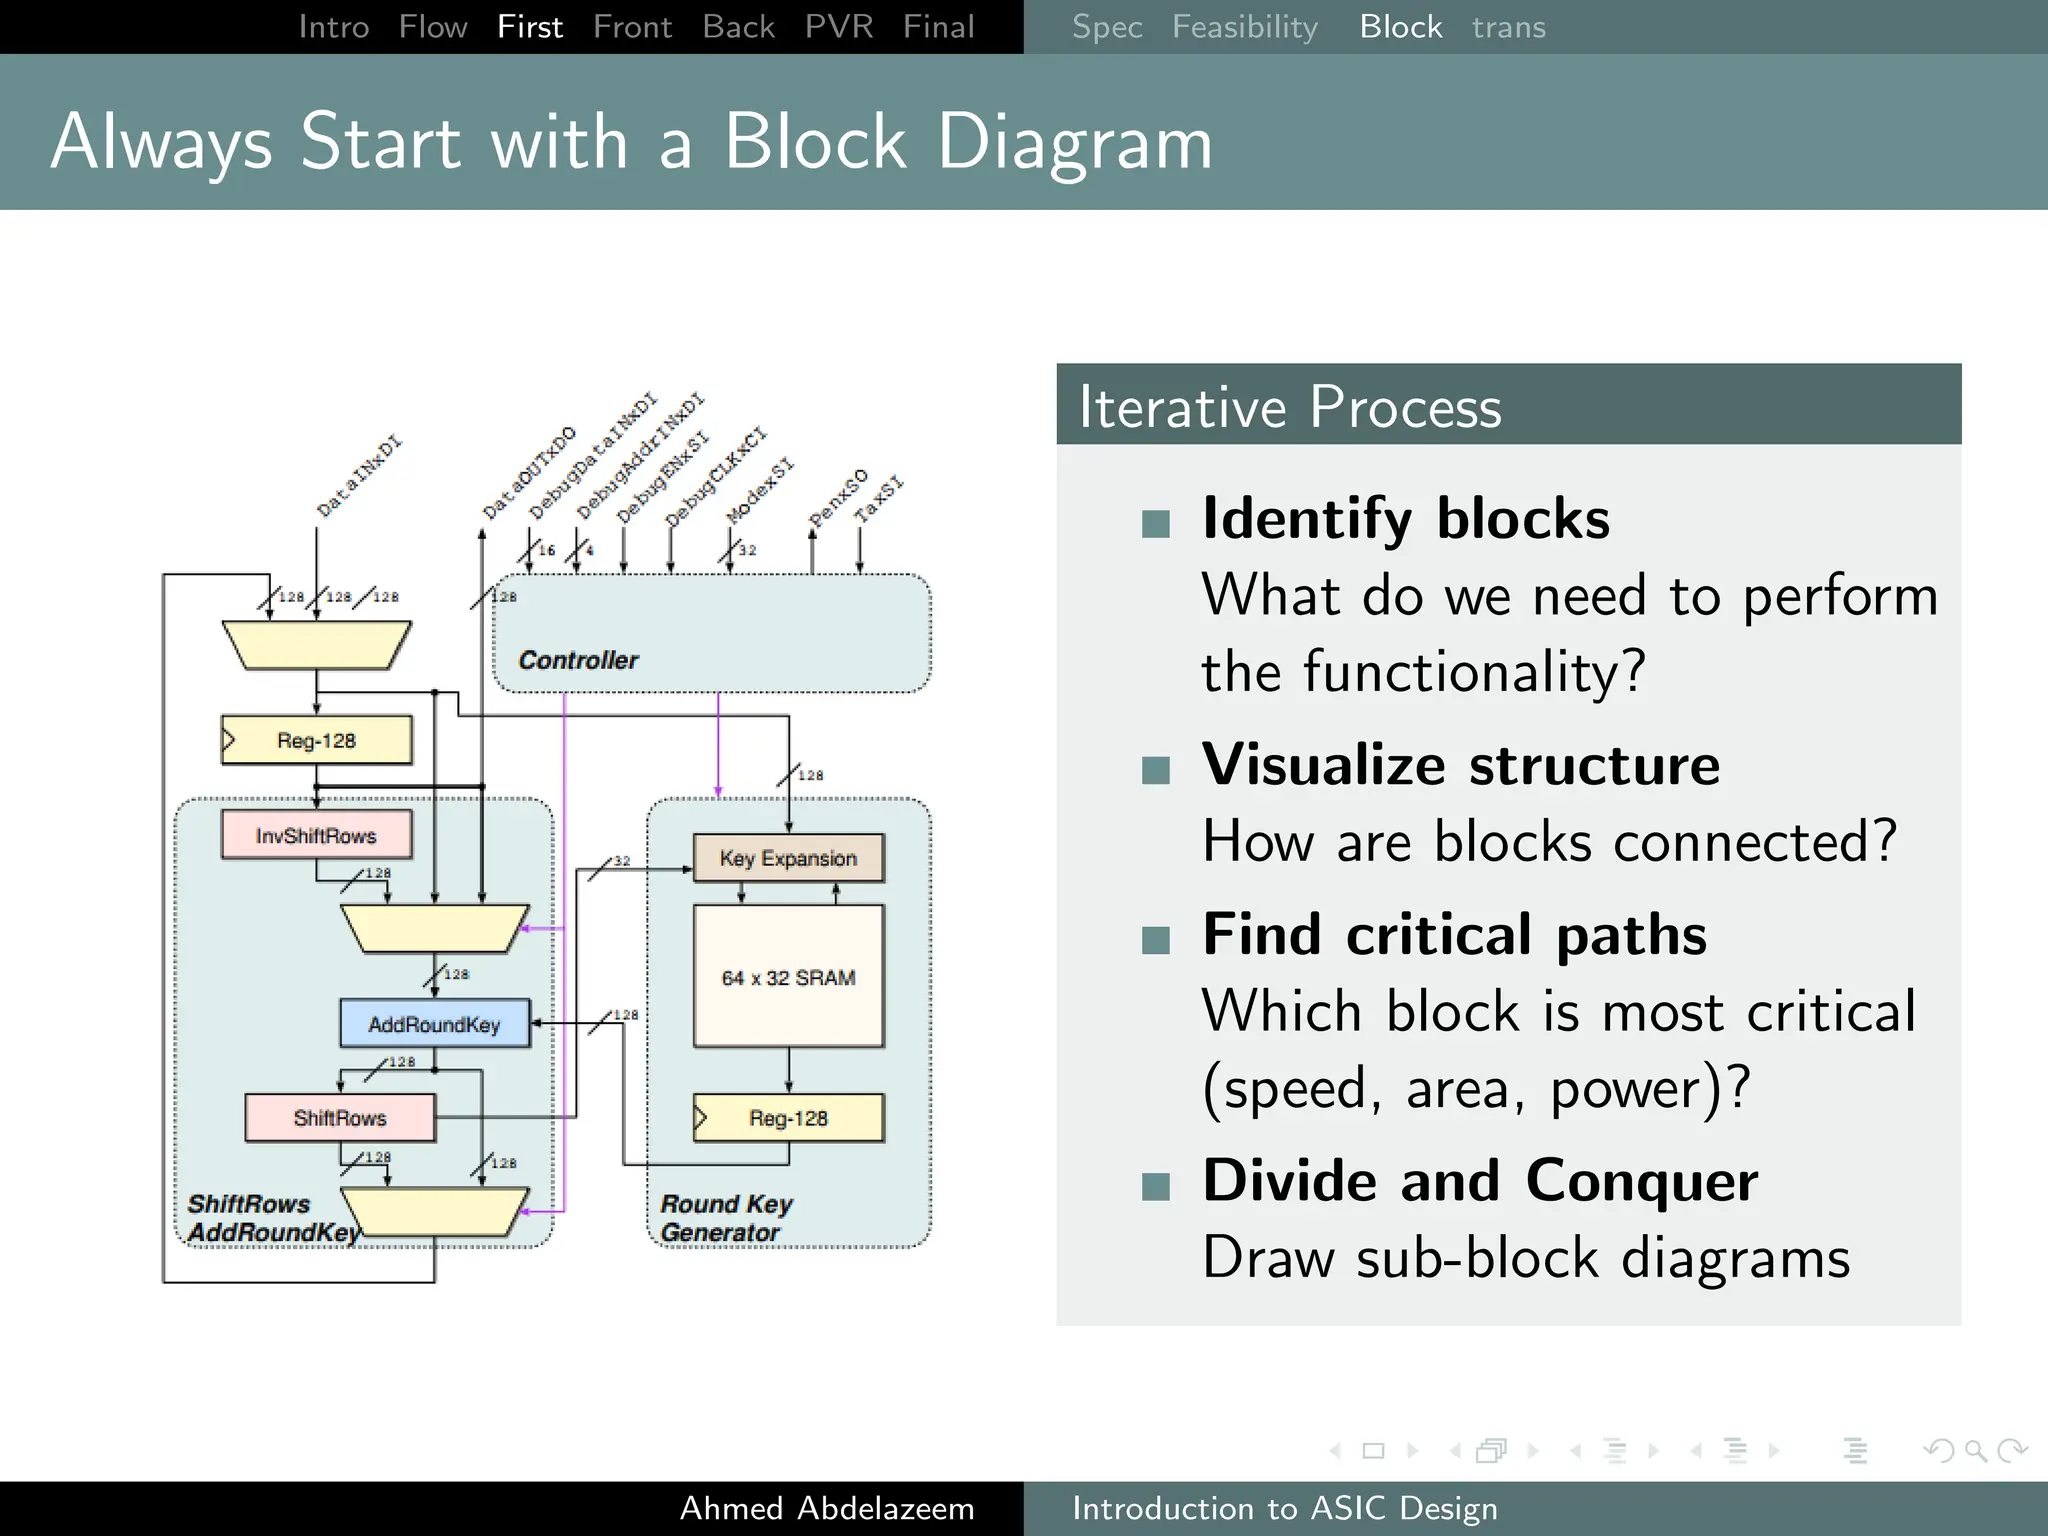The height and width of the screenshot is (1536, 2048).
Task: Click the stacked frames navigation icon
Action: pos(1491,1450)
